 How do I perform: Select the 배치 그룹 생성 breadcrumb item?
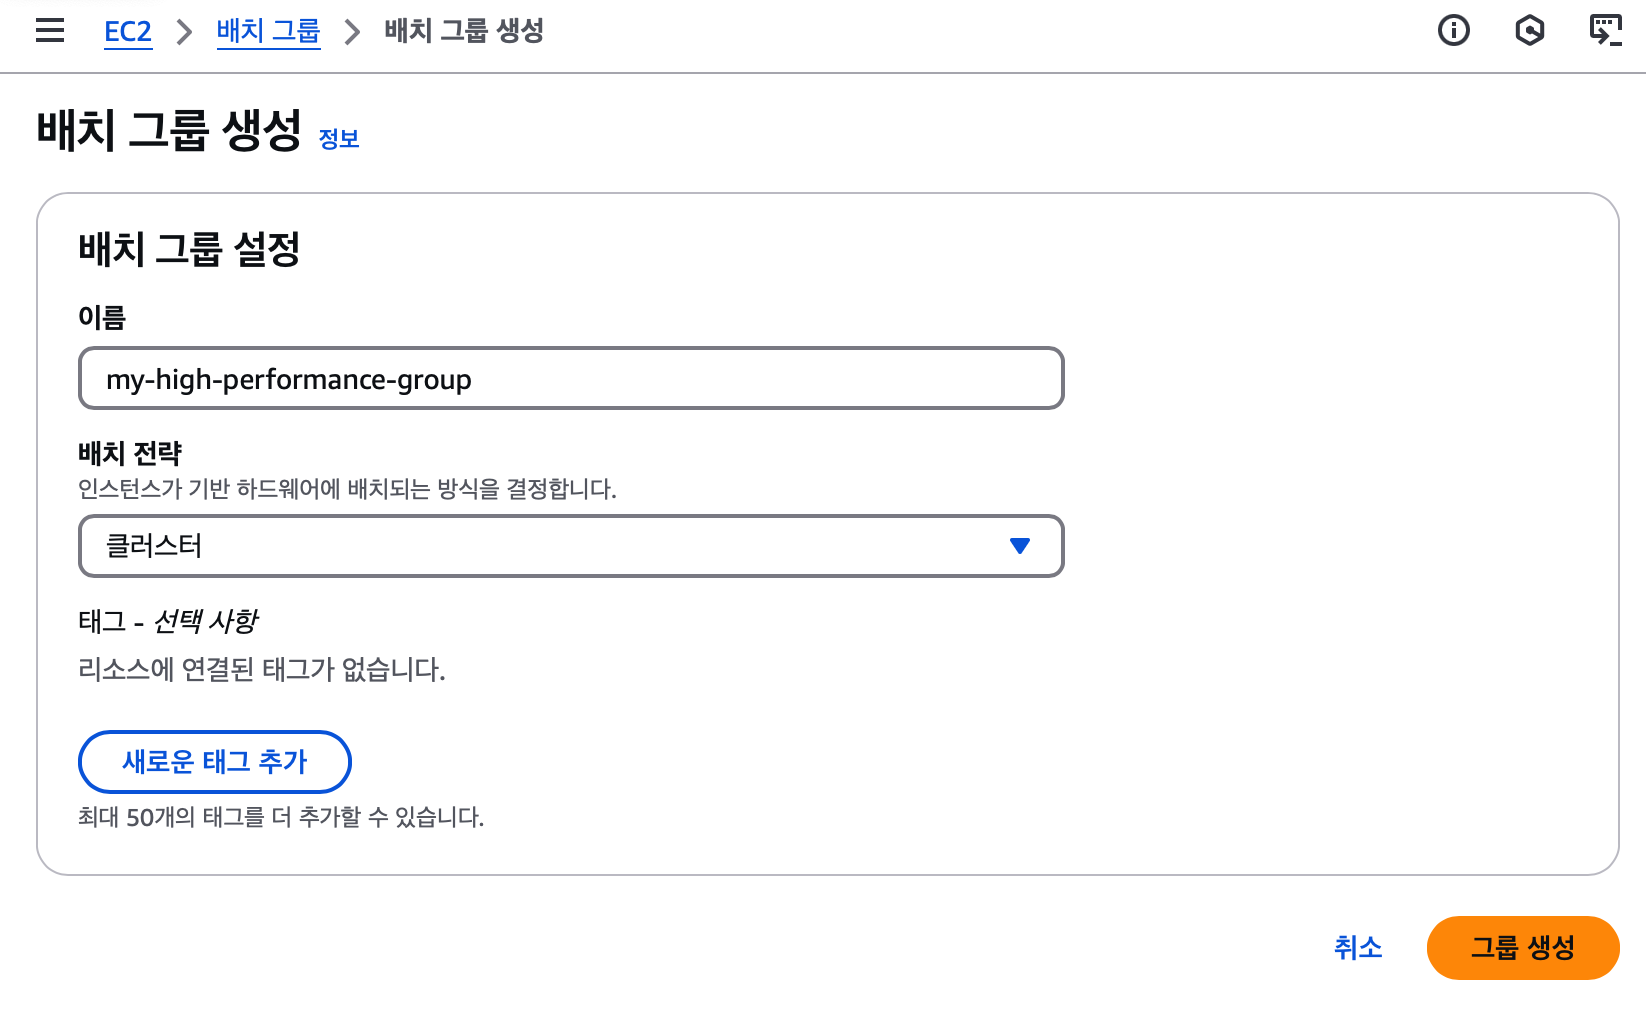(x=464, y=32)
